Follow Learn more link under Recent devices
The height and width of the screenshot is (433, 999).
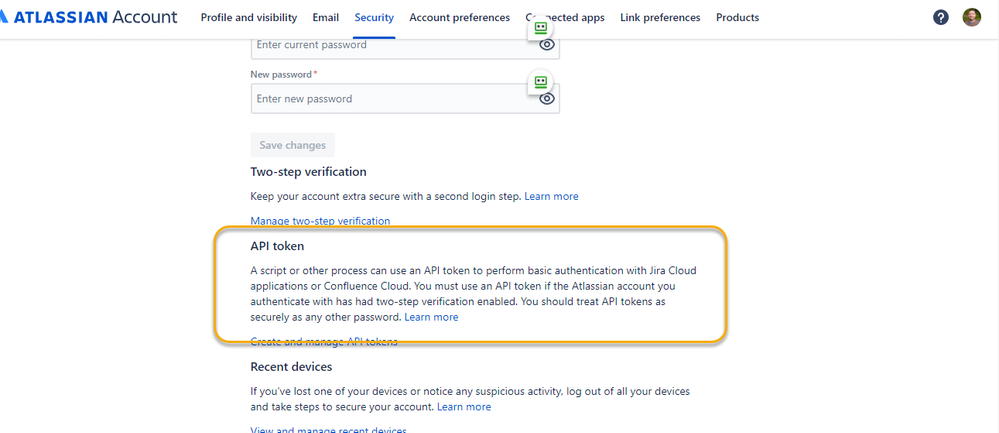click(464, 407)
